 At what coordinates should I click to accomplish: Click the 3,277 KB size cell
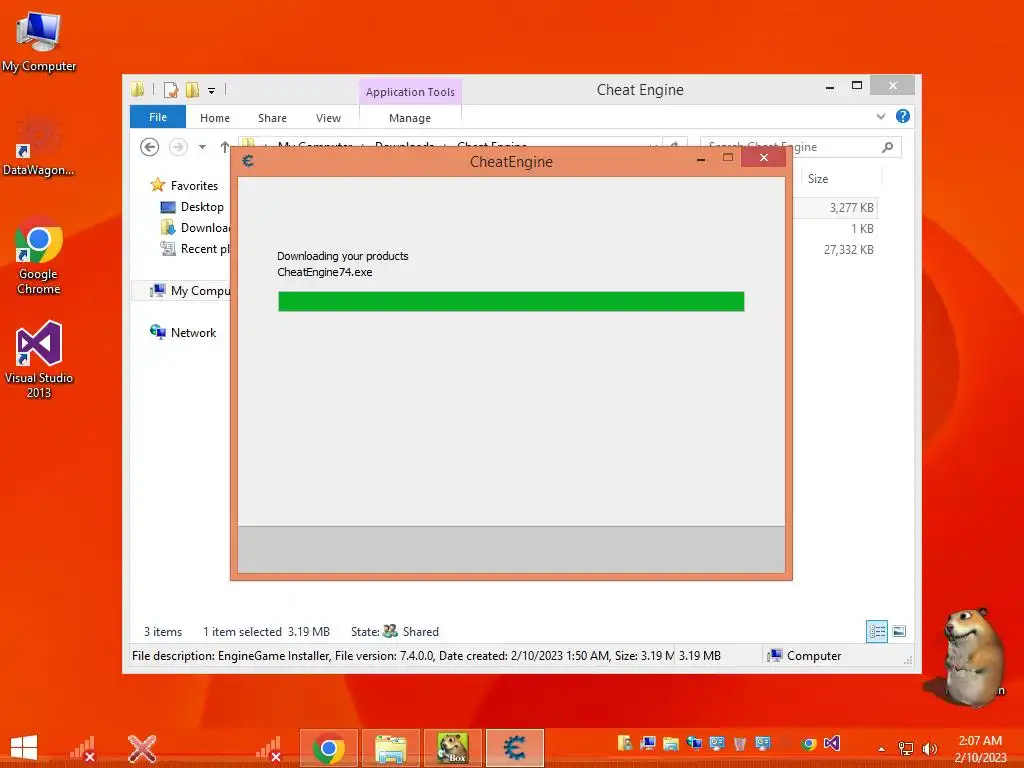(x=852, y=208)
